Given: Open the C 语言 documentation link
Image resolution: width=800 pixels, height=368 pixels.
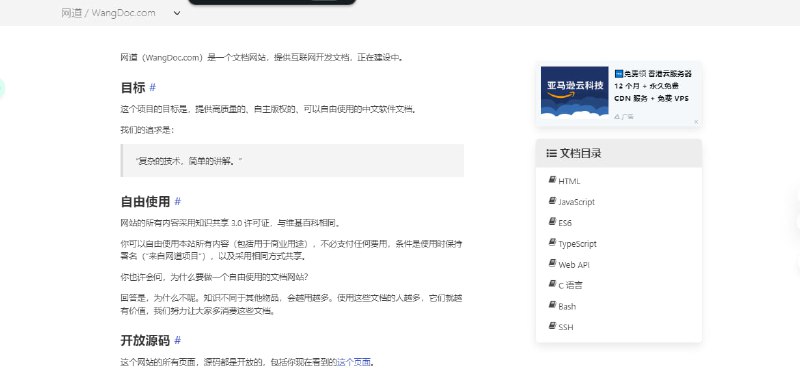Looking at the screenshot, I should tap(570, 285).
